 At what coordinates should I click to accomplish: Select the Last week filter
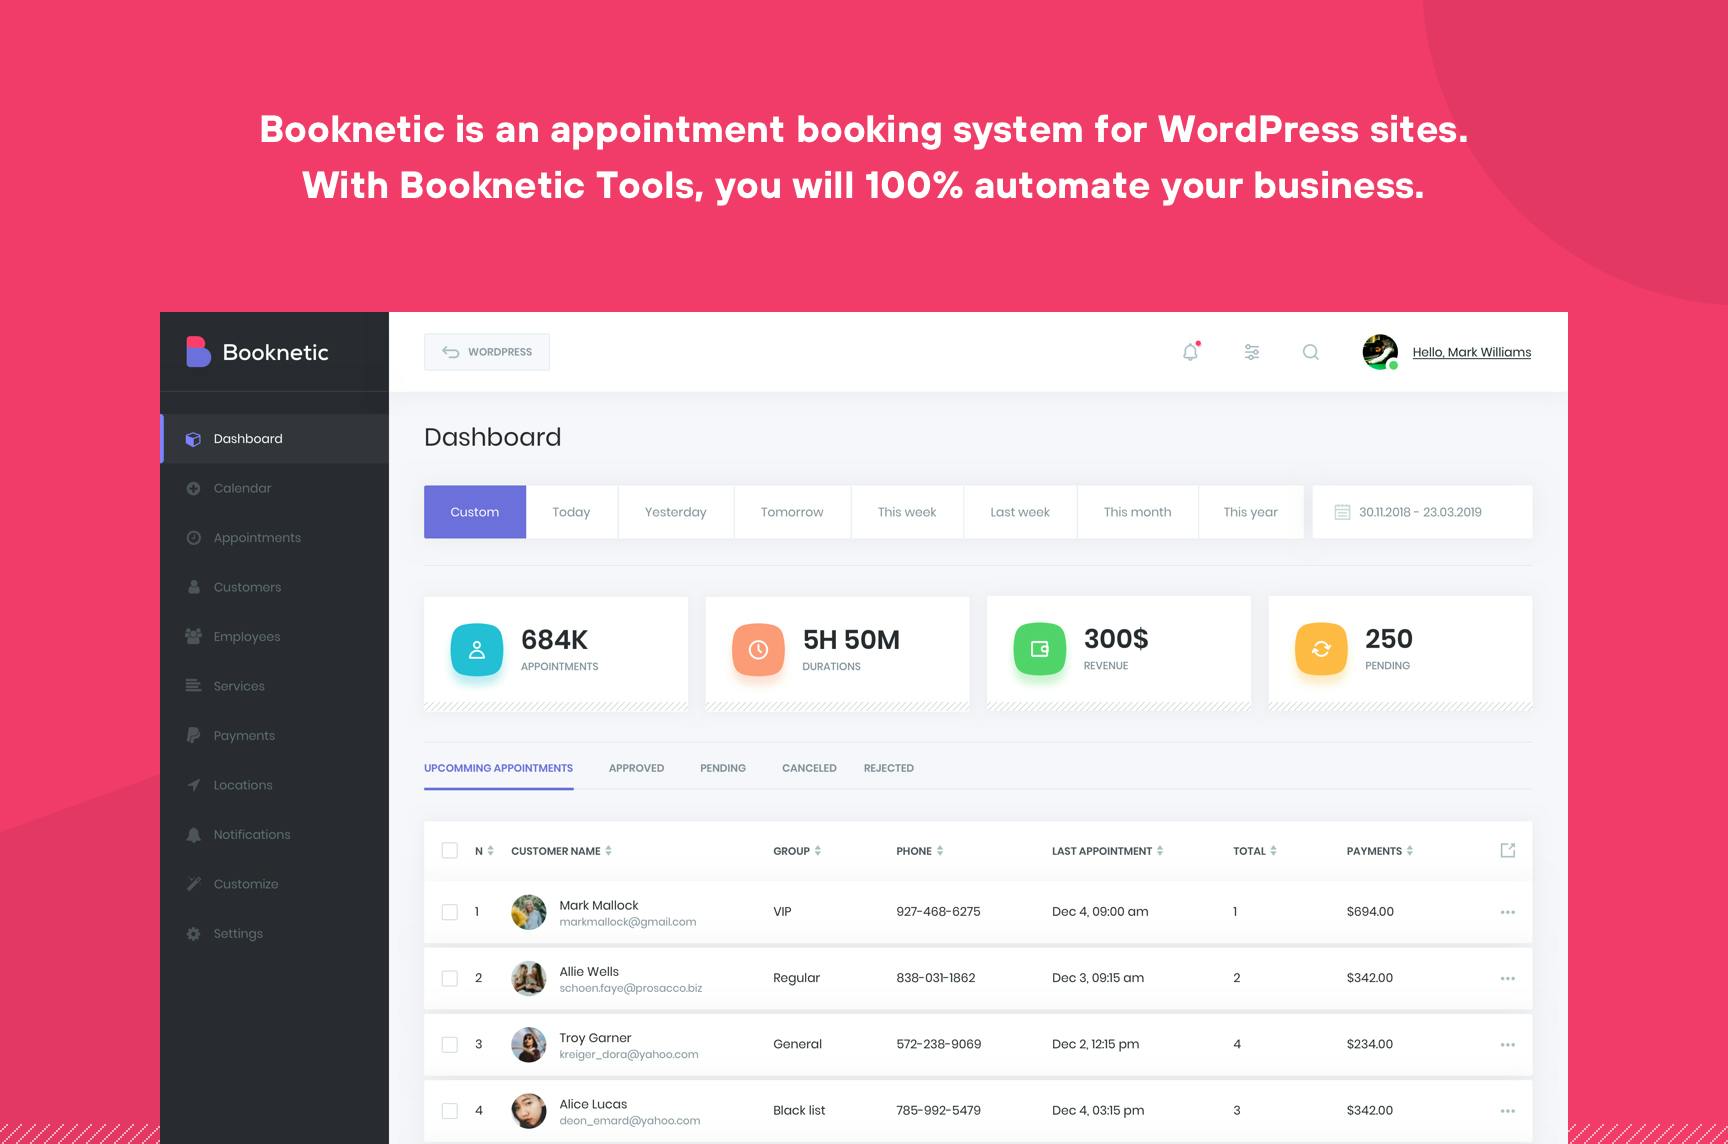pyautogui.click(x=1020, y=512)
